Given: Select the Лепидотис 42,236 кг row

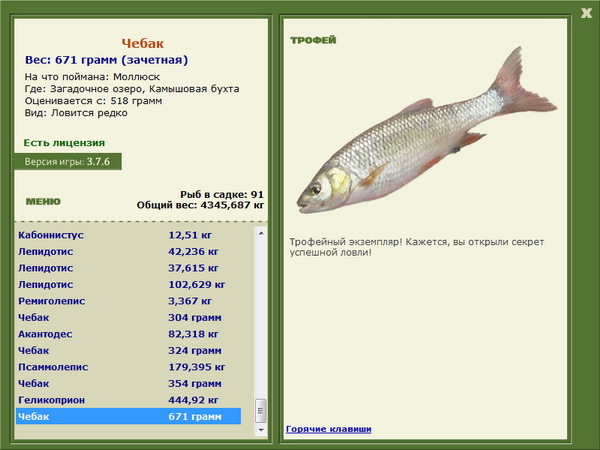Looking at the screenshot, I should 129,251.
